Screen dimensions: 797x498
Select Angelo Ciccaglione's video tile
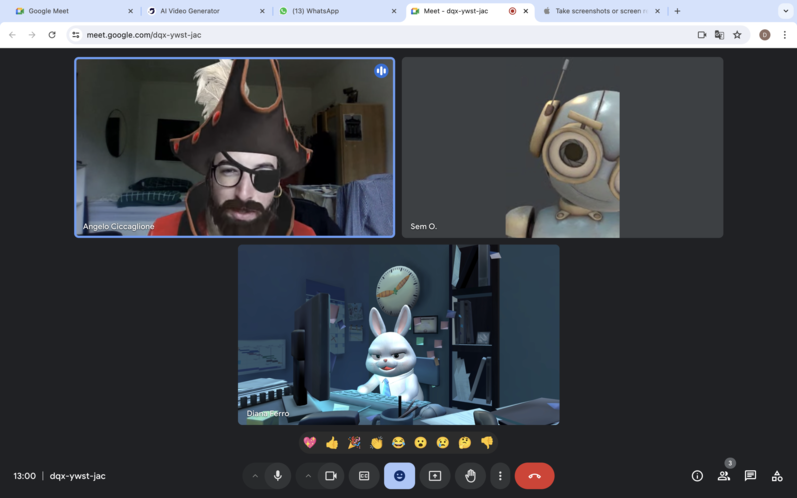(x=235, y=147)
